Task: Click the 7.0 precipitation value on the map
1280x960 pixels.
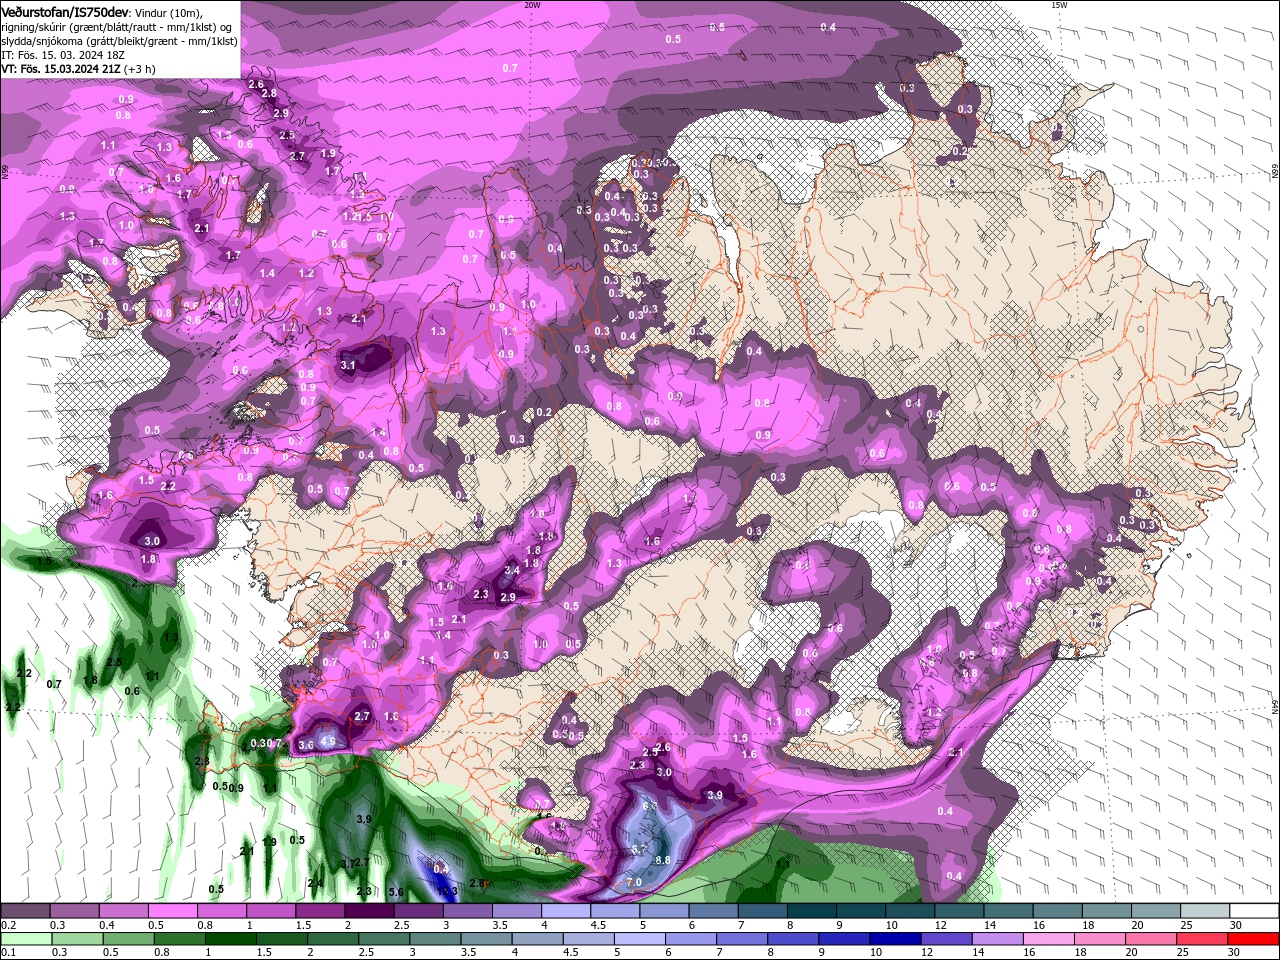Action: coord(633,883)
